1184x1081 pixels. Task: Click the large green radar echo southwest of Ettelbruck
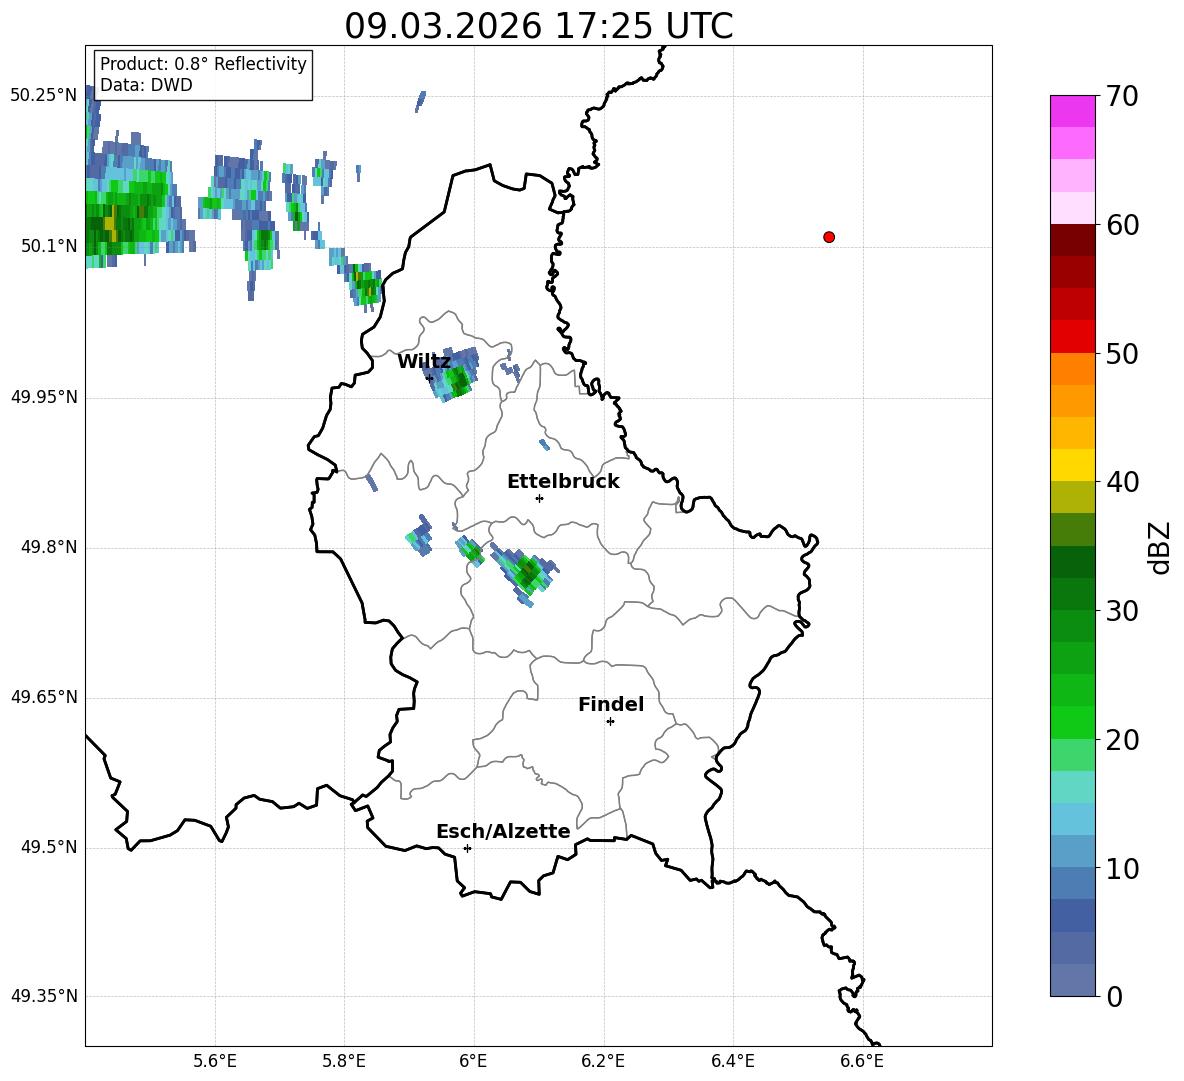tap(526, 573)
